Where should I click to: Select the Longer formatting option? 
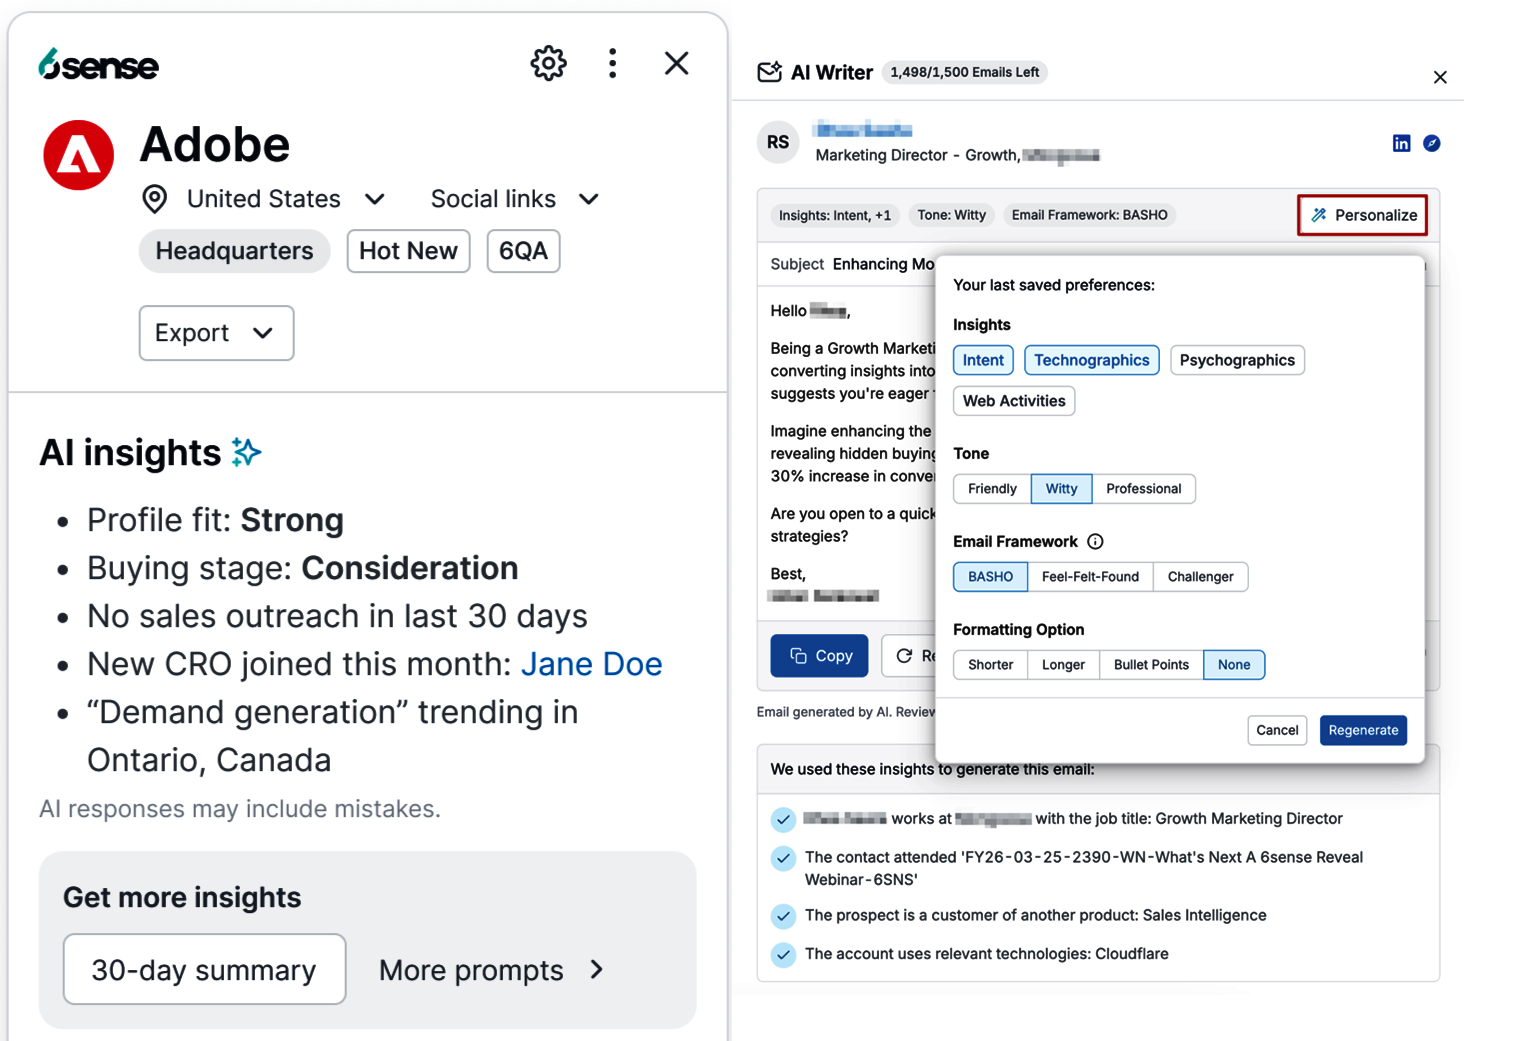(x=1063, y=665)
